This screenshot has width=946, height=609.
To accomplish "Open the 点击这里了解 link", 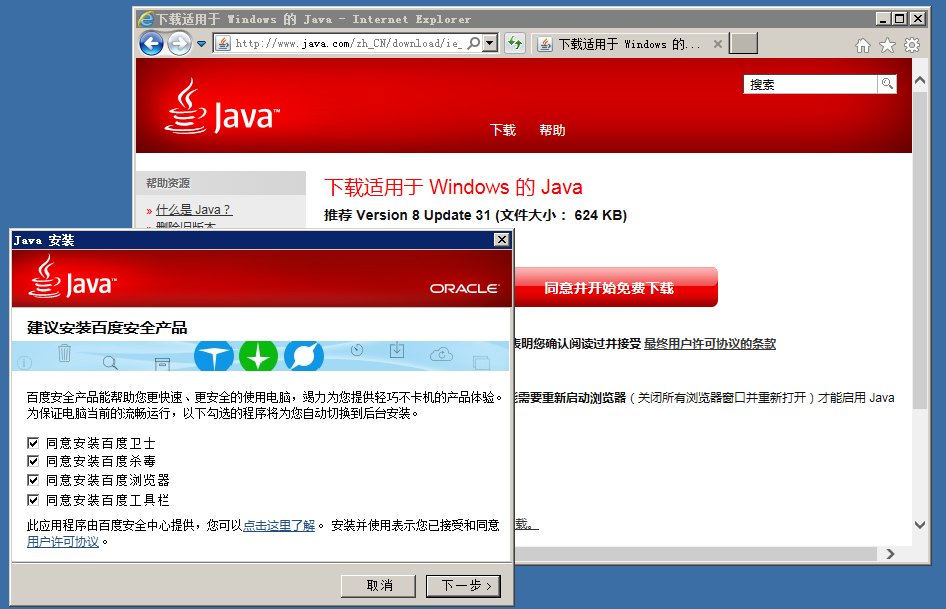I will (279, 526).
